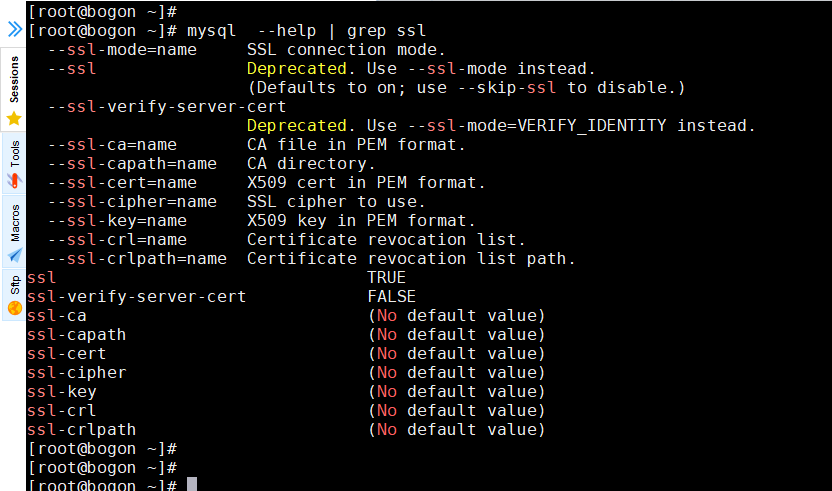Click 'SSL cipher to use.' text

tap(336, 202)
